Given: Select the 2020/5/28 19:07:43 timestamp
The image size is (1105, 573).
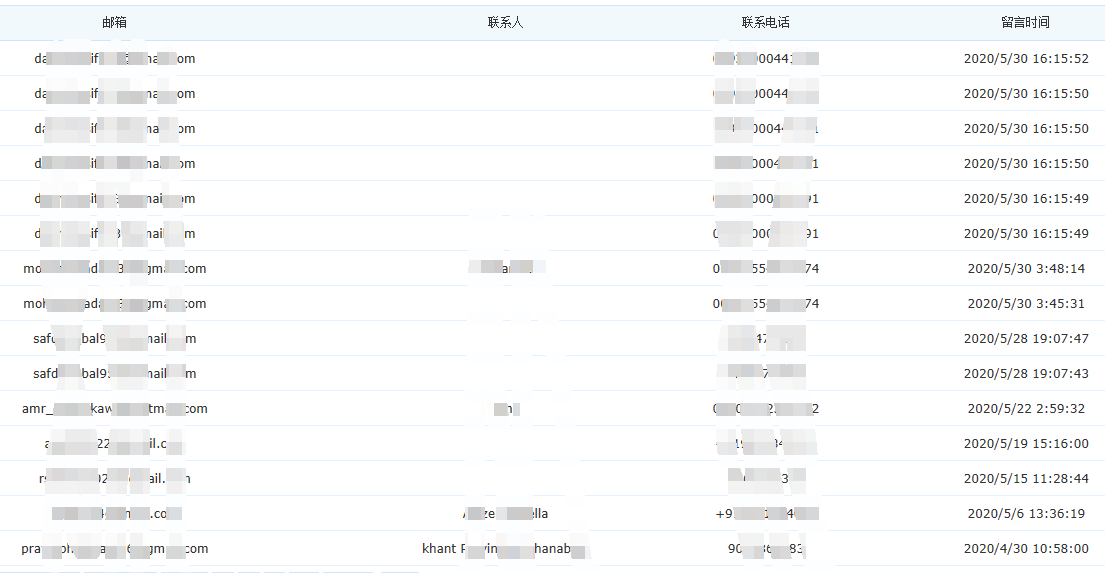Looking at the screenshot, I should [x=1025, y=374].
